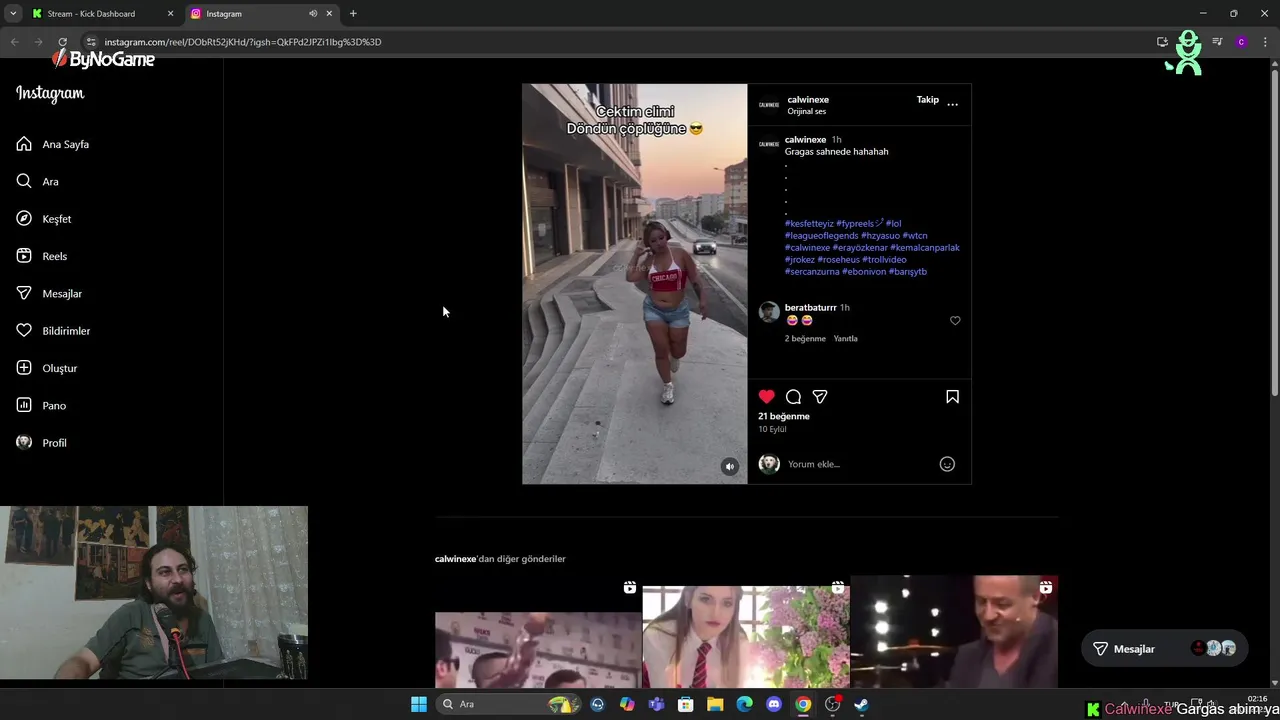Viewport: 1280px width, 720px height.
Task: Unlike the reel with red heart icon
Action: (767, 397)
